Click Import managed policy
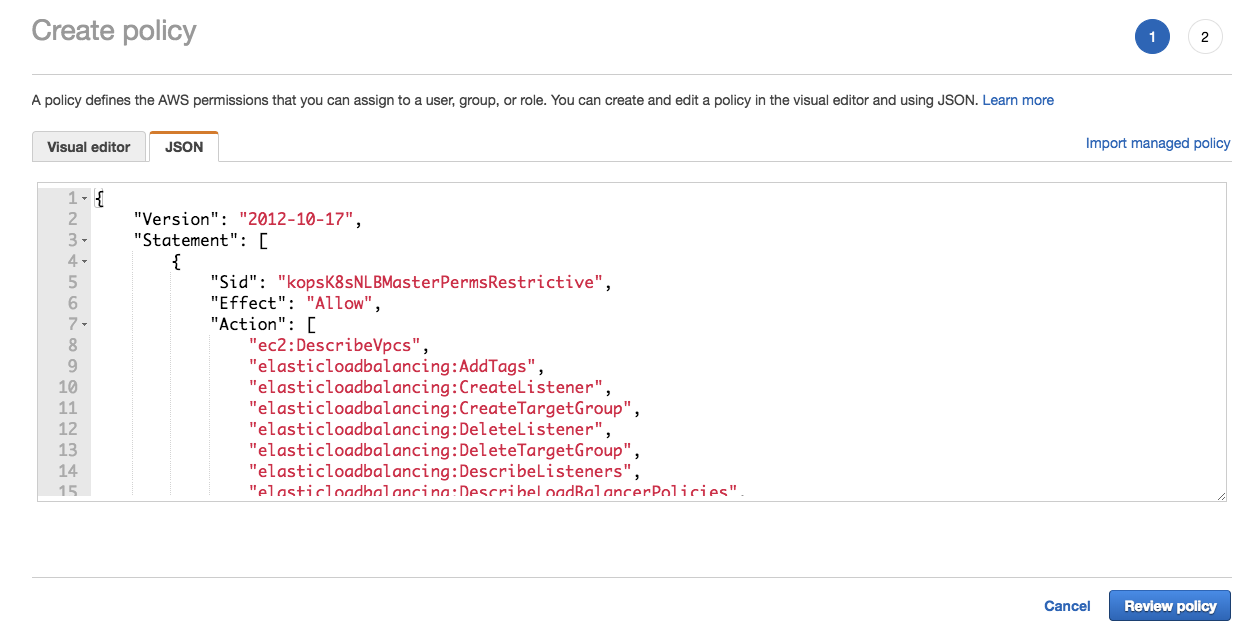This screenshot has width=1260, height=638. point(1157,143)
